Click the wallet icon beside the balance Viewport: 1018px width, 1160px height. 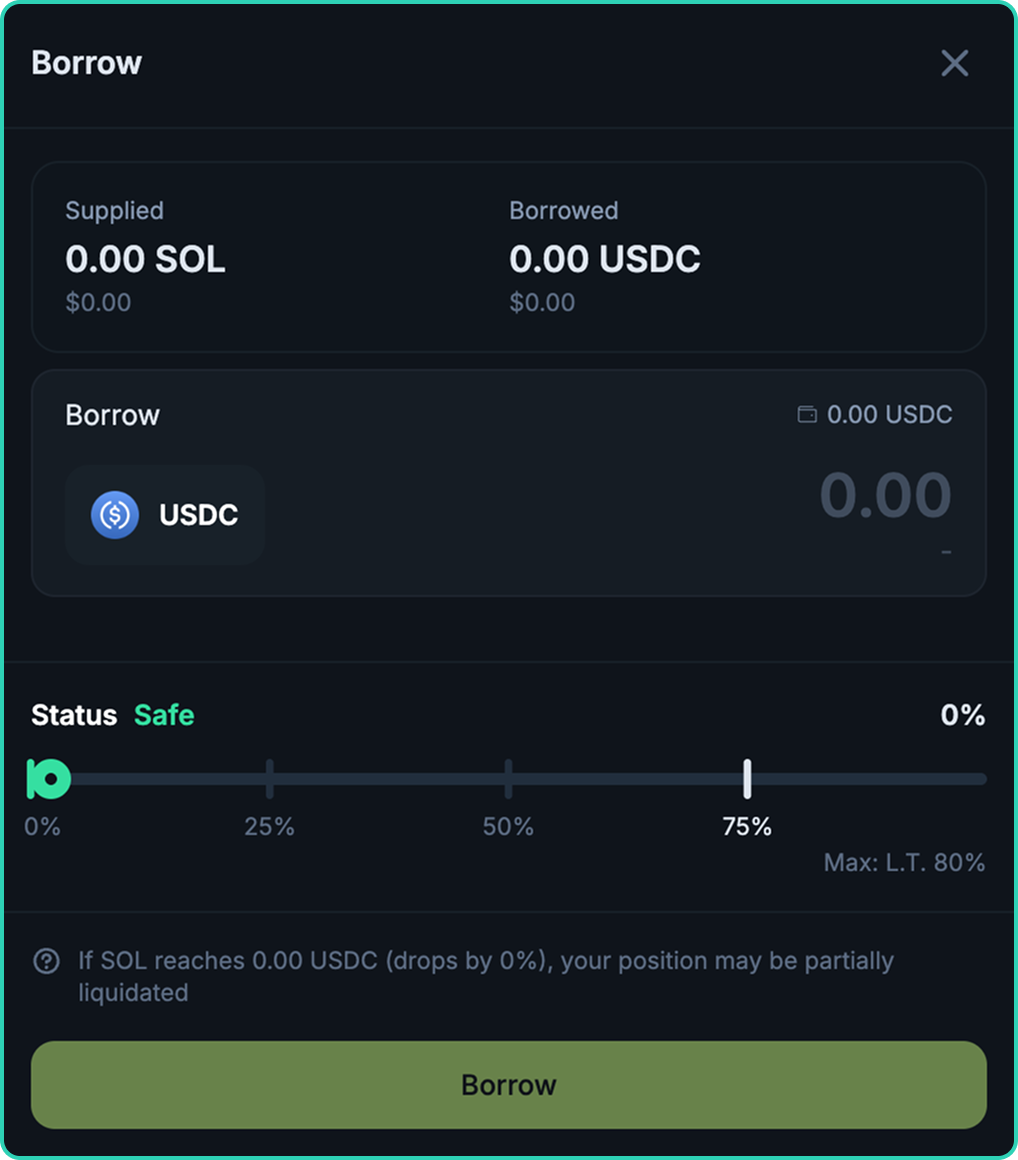tap(806, 414)
